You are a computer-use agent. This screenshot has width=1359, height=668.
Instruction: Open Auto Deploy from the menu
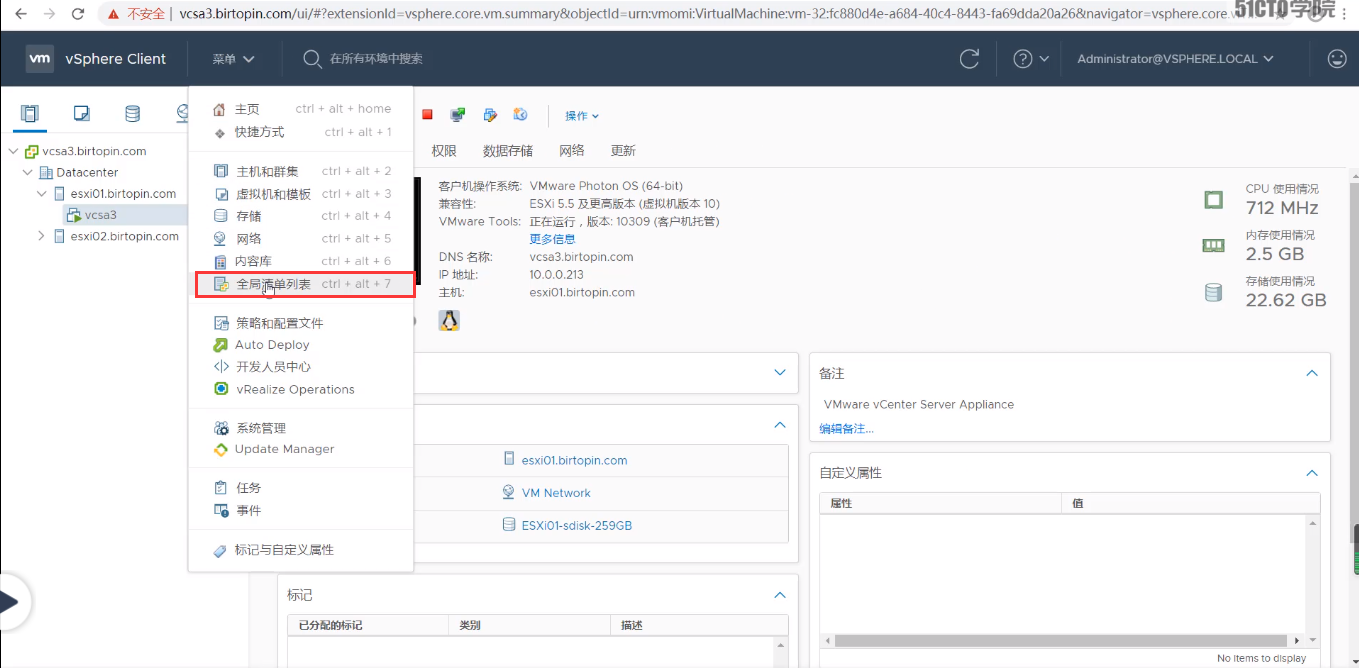[x=301, y=345]
